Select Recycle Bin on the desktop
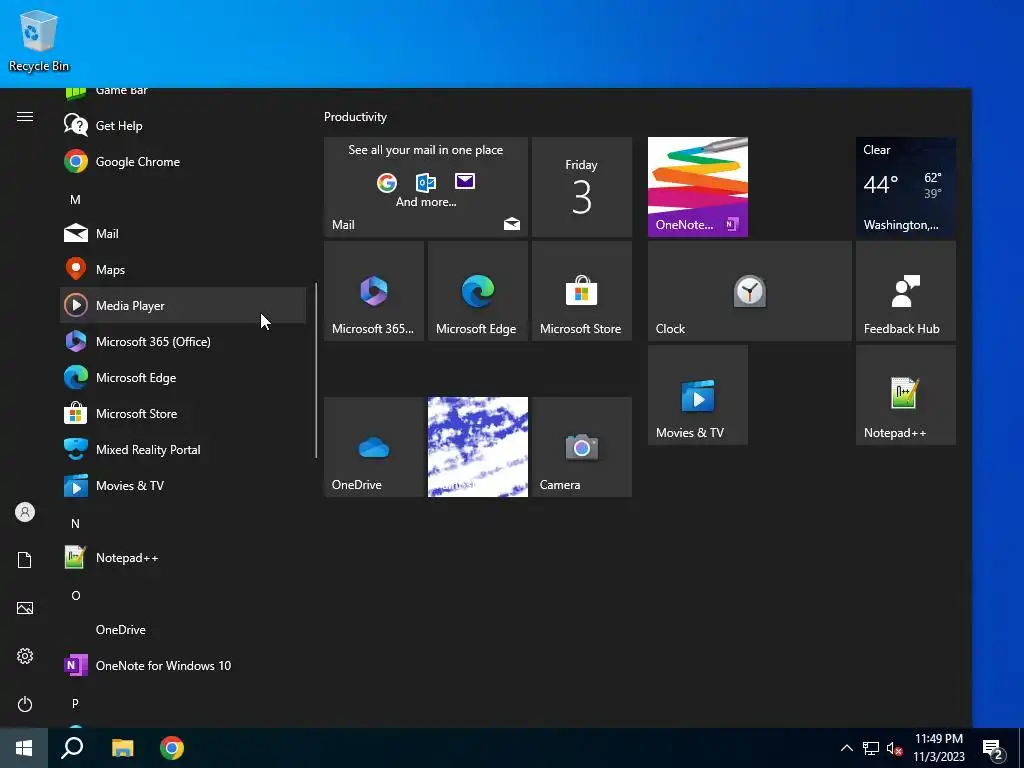Image resolution: width=1024 pixels, height=768 pixels. coord(39,40)
